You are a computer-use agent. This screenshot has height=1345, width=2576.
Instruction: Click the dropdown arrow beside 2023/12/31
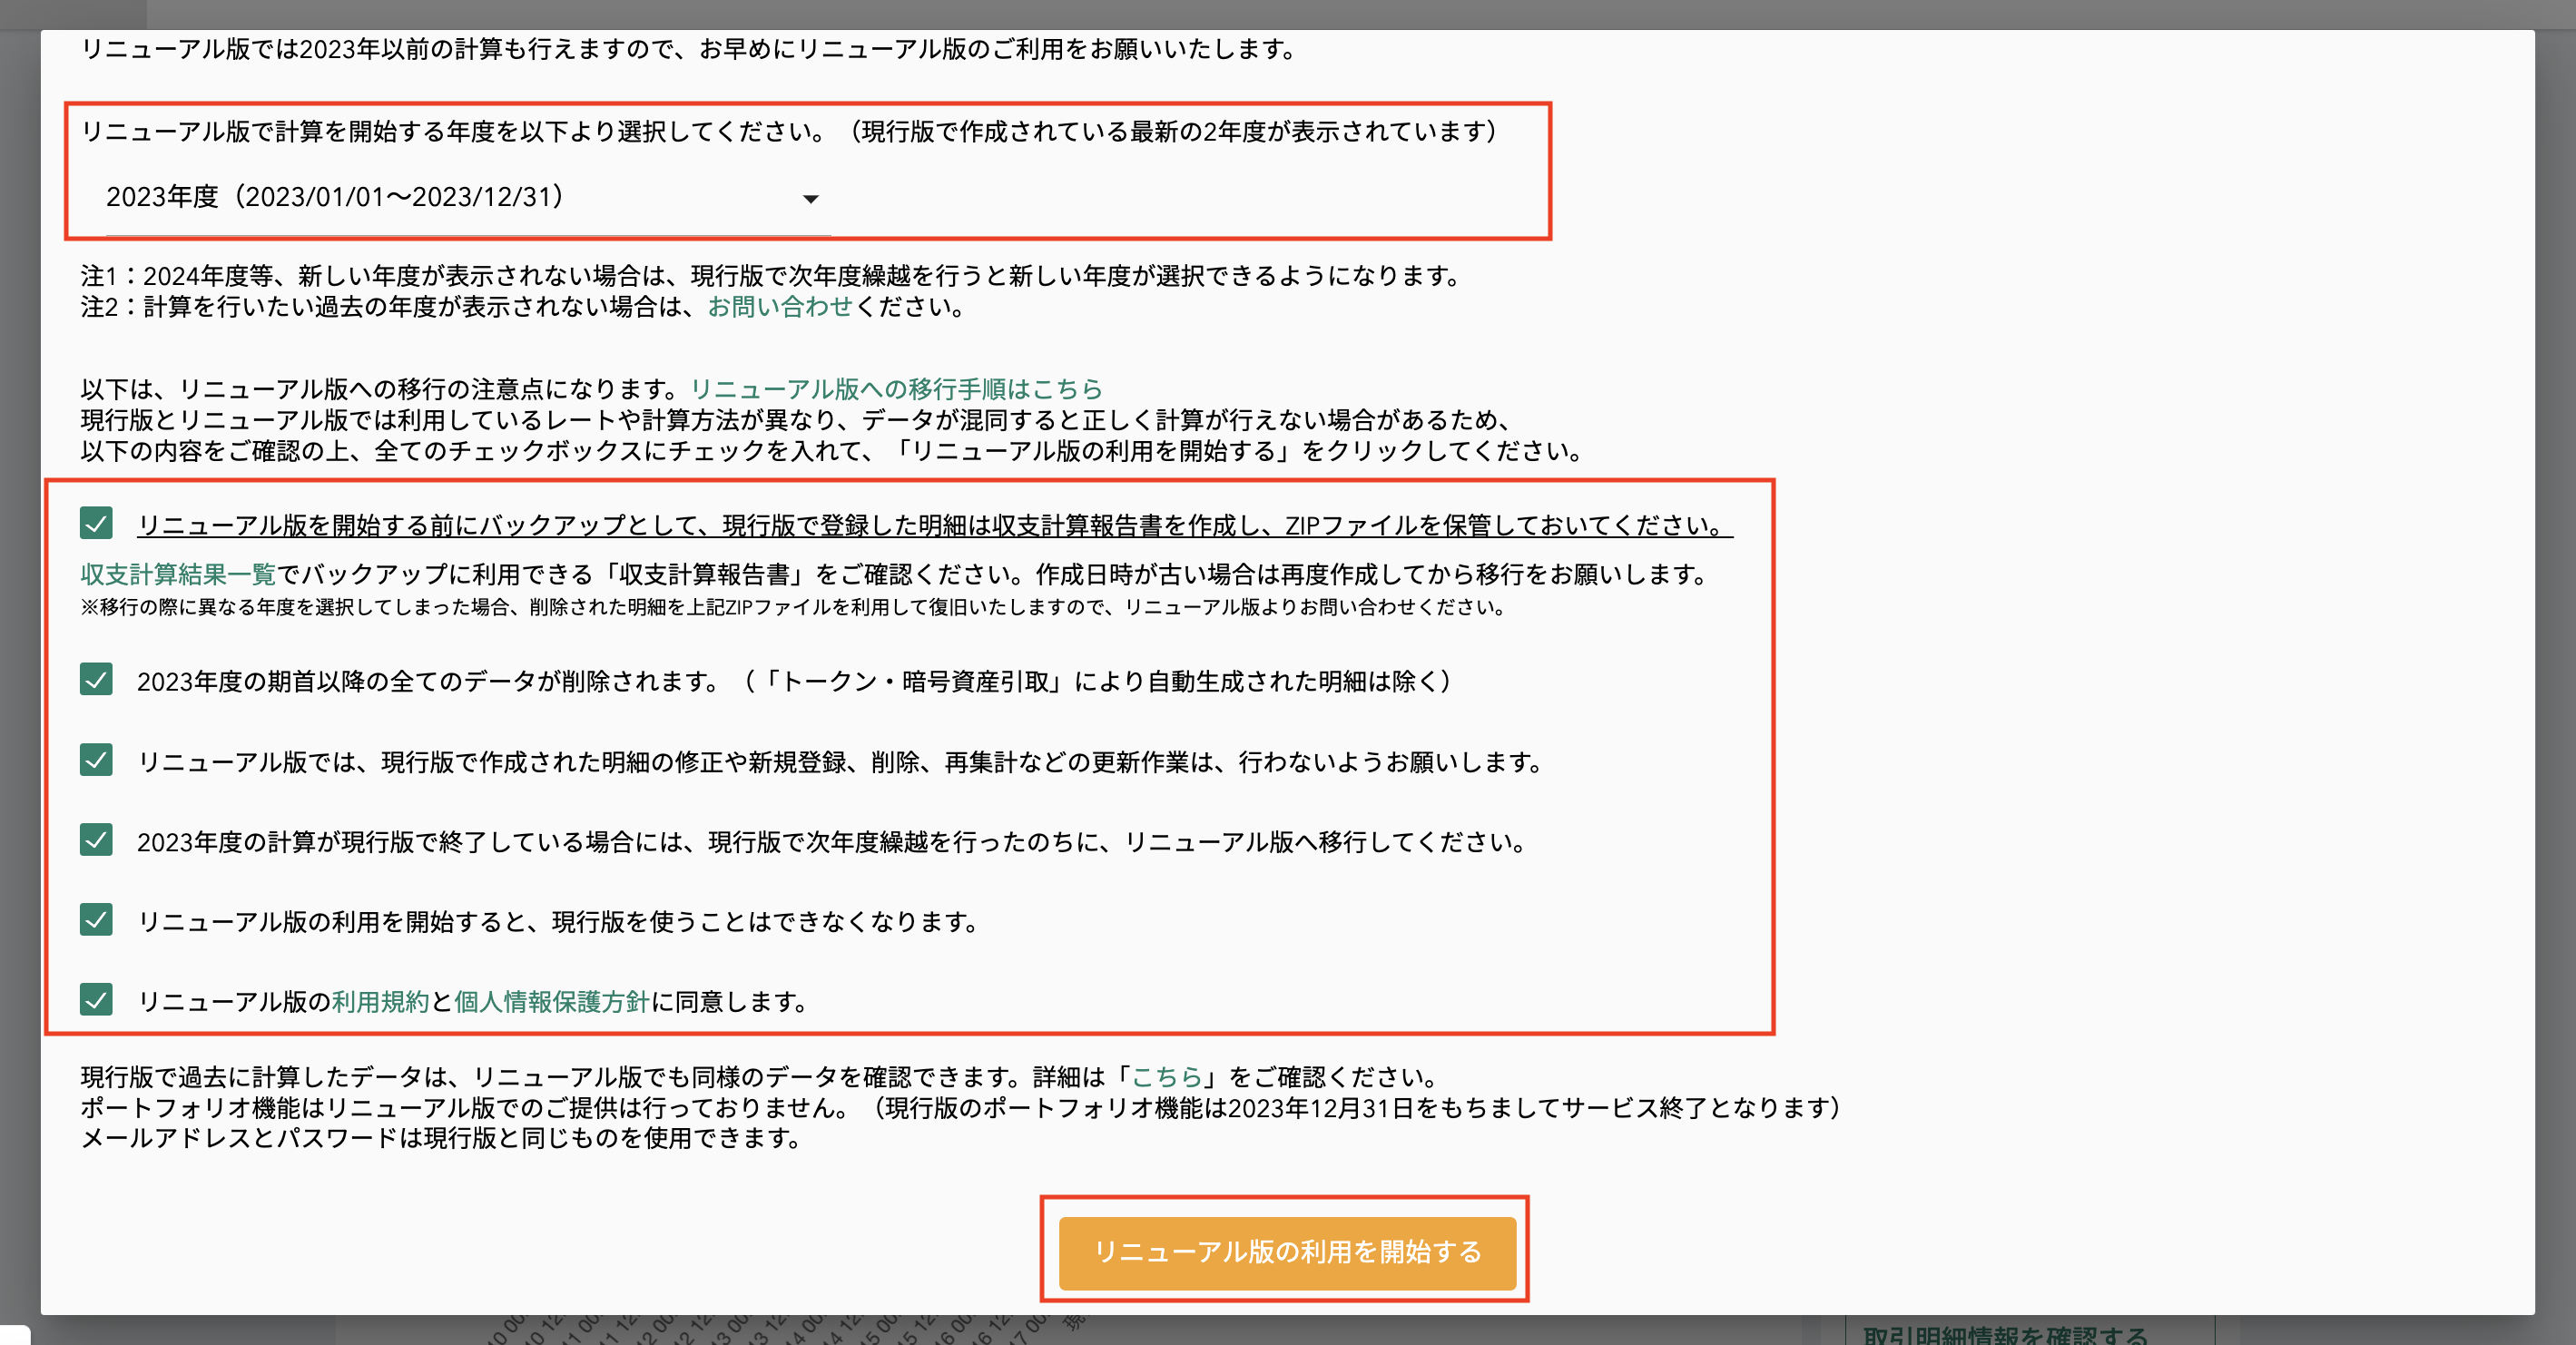coord(811,199)
